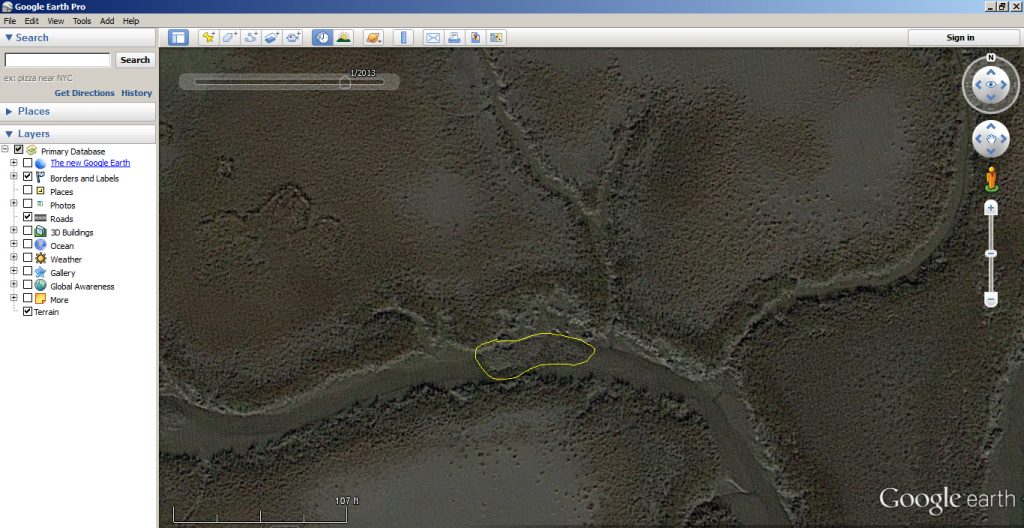Image resolution: width=1024 pixels, height=528 pixels.
Task: Click the hand at the move joystick center
Action: click(991, 139)
